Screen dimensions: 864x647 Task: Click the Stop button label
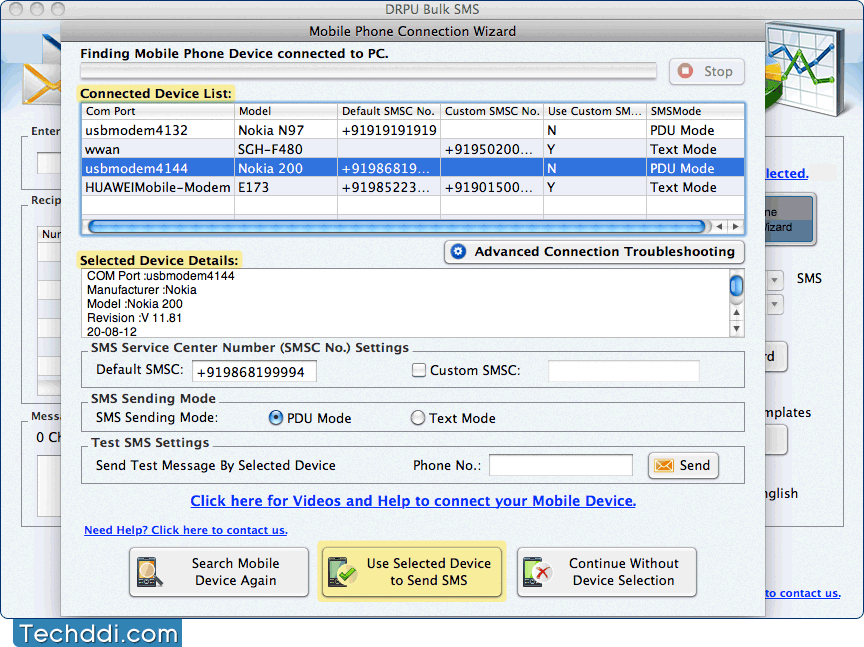(718, 72)
